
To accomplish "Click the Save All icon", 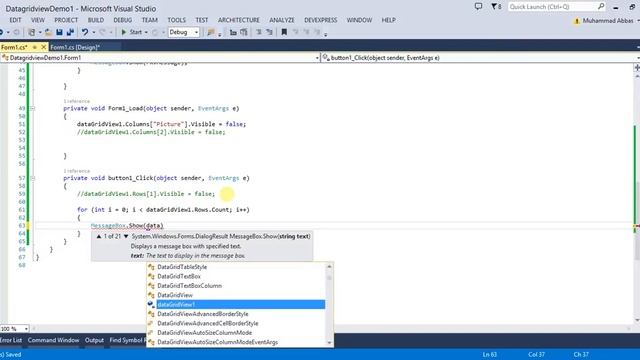I will (x=70, y=32).
